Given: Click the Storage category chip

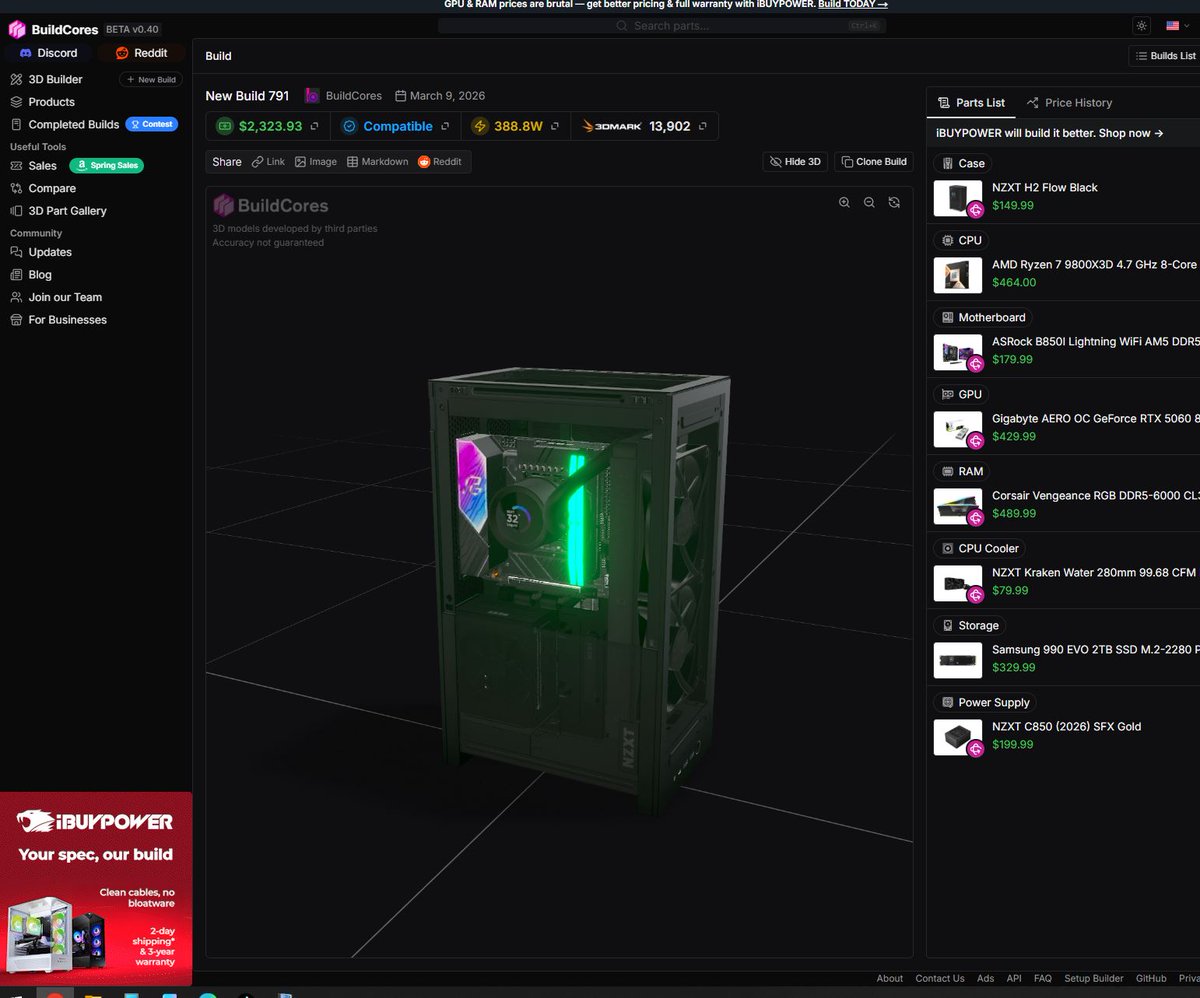Looking at the screenshot, I should [969, 625].
